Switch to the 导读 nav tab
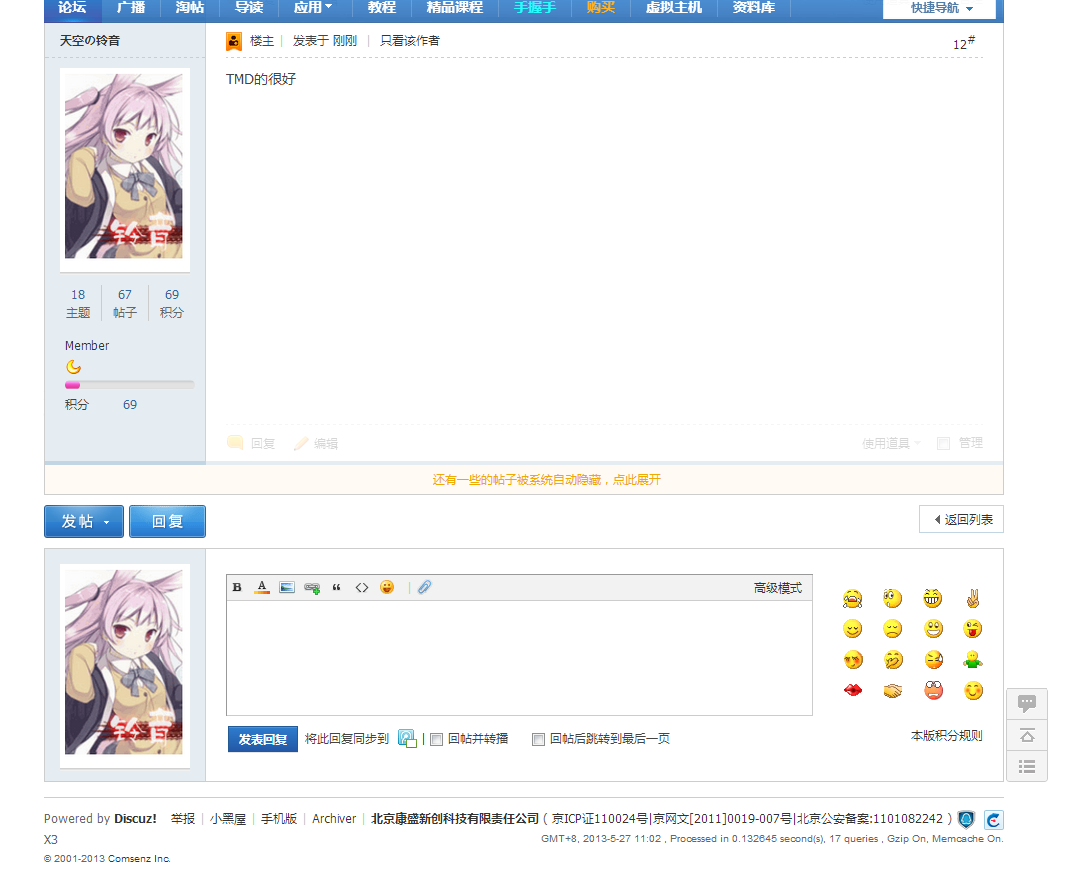This screenshot has height=873, width=1071. 249,8
